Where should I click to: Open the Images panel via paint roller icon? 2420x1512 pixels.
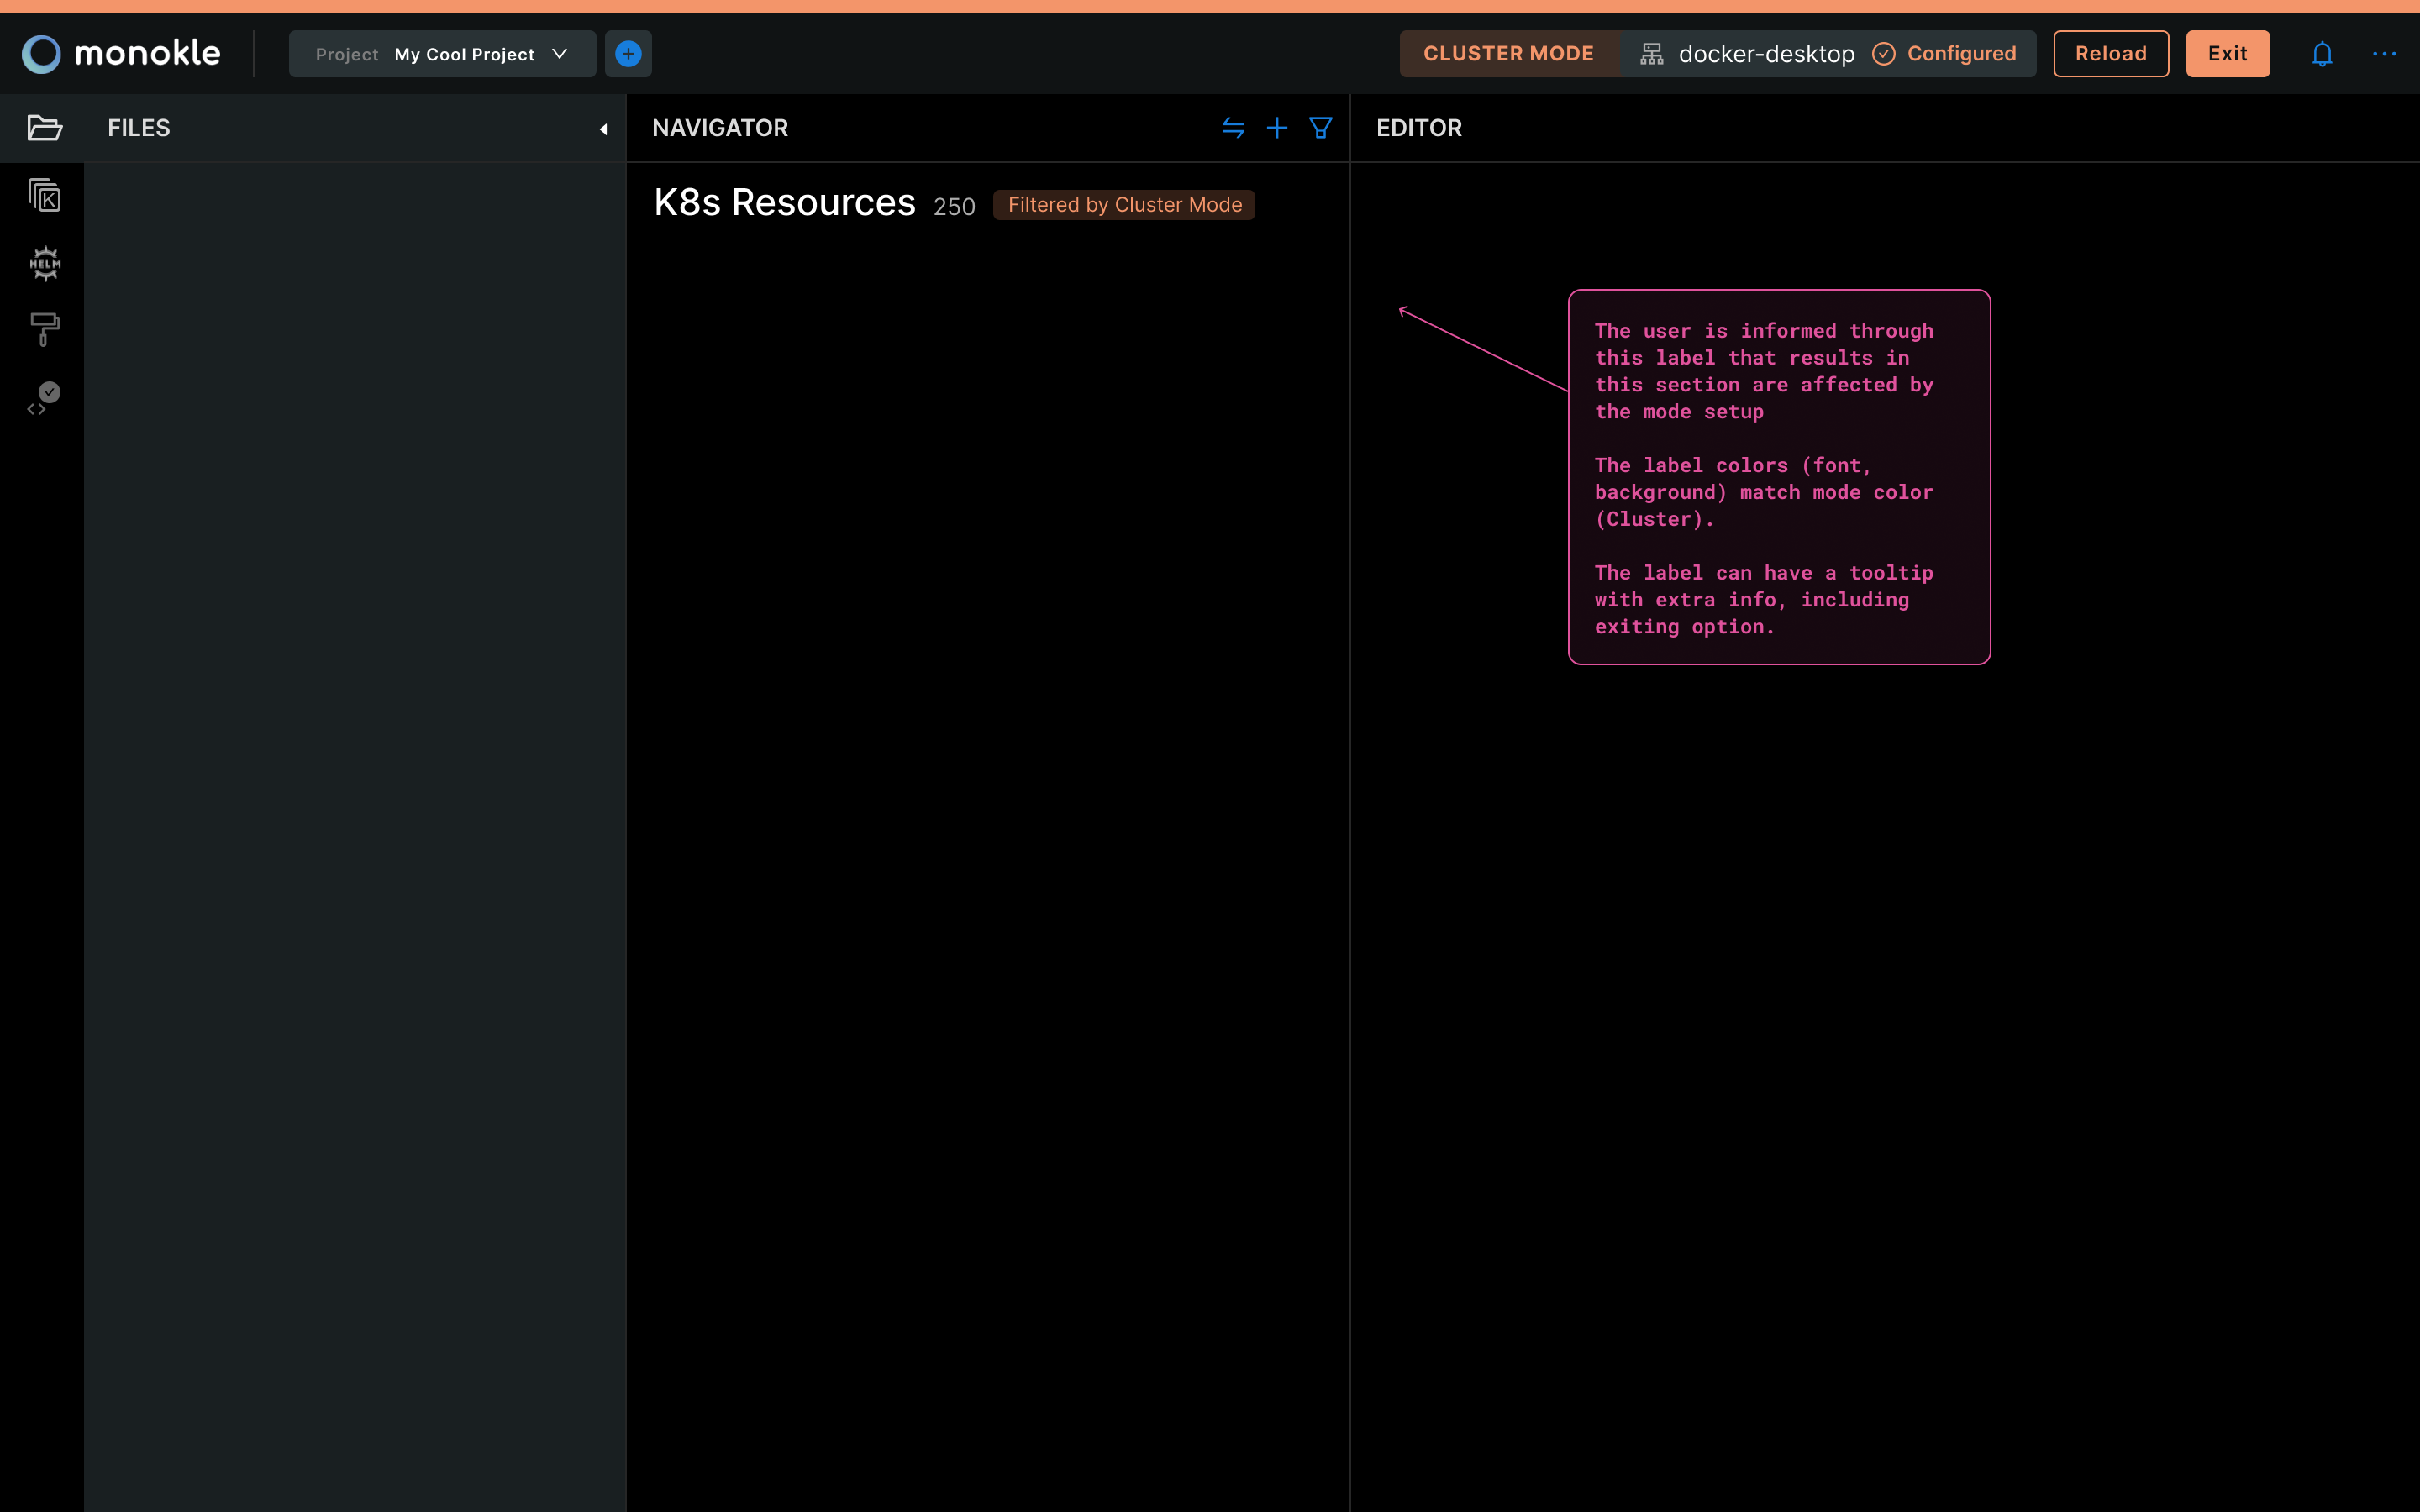44,328
